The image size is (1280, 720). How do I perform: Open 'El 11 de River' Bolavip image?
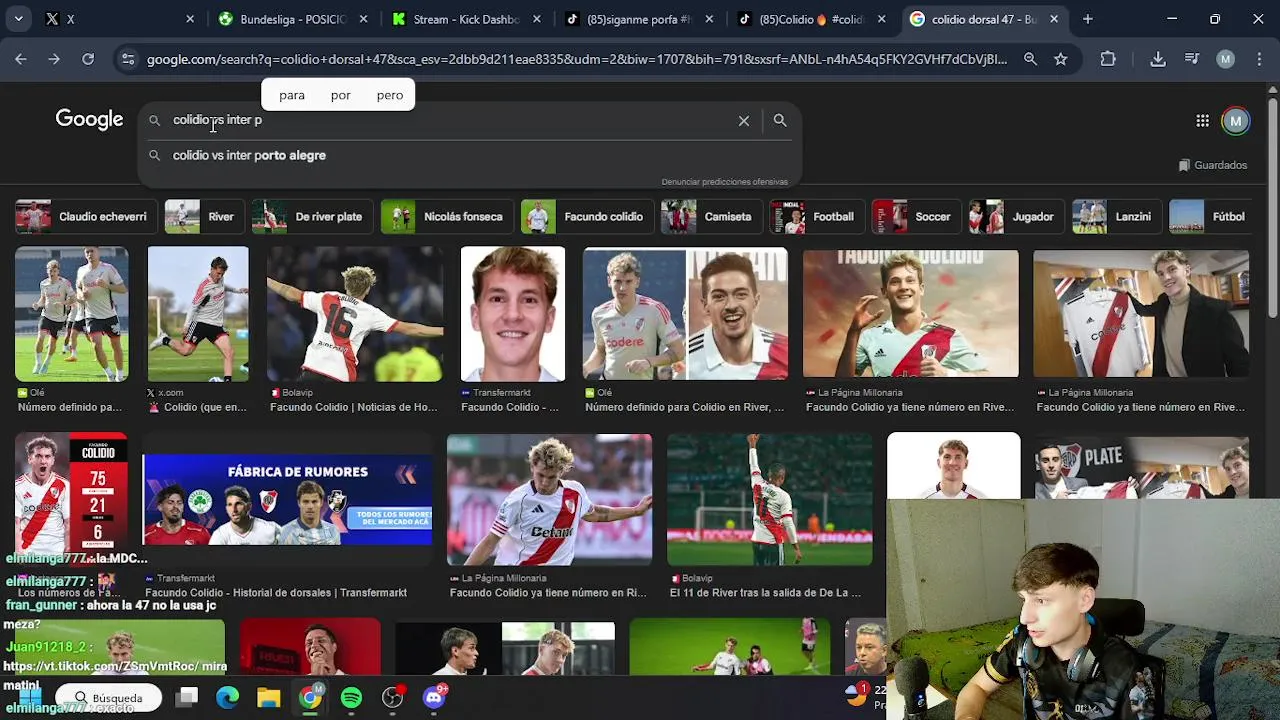click(769, 499)
